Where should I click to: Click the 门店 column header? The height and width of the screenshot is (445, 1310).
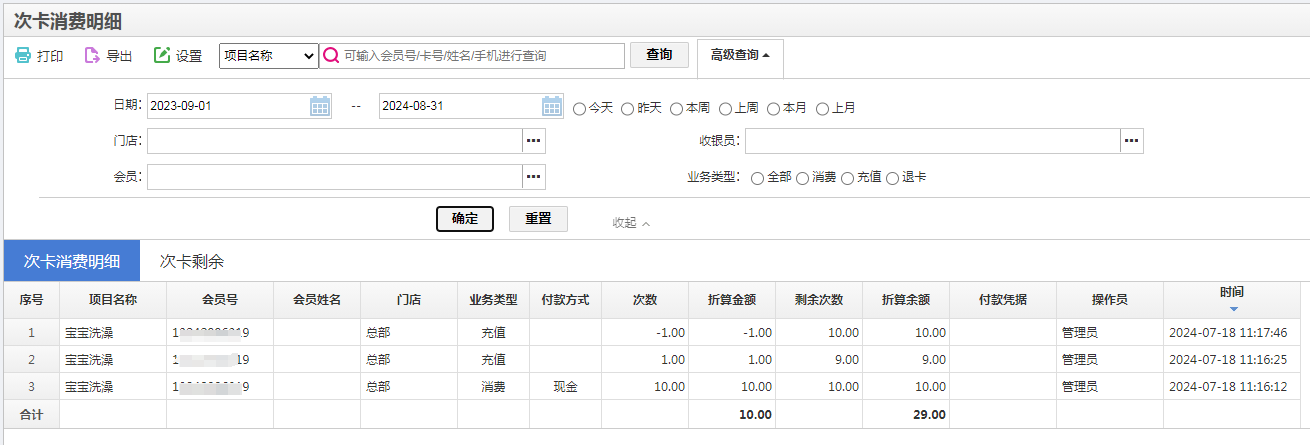click(x=409, y=300)
